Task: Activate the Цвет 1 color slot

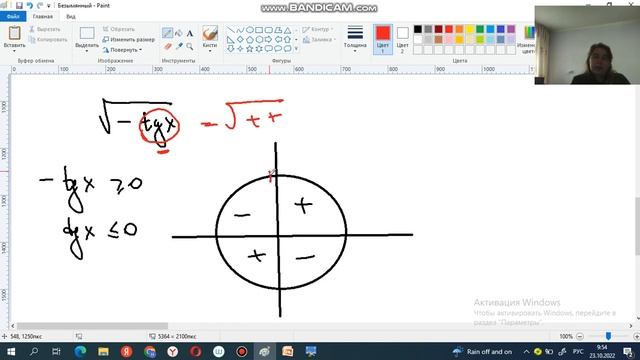Action: point(383,39)
